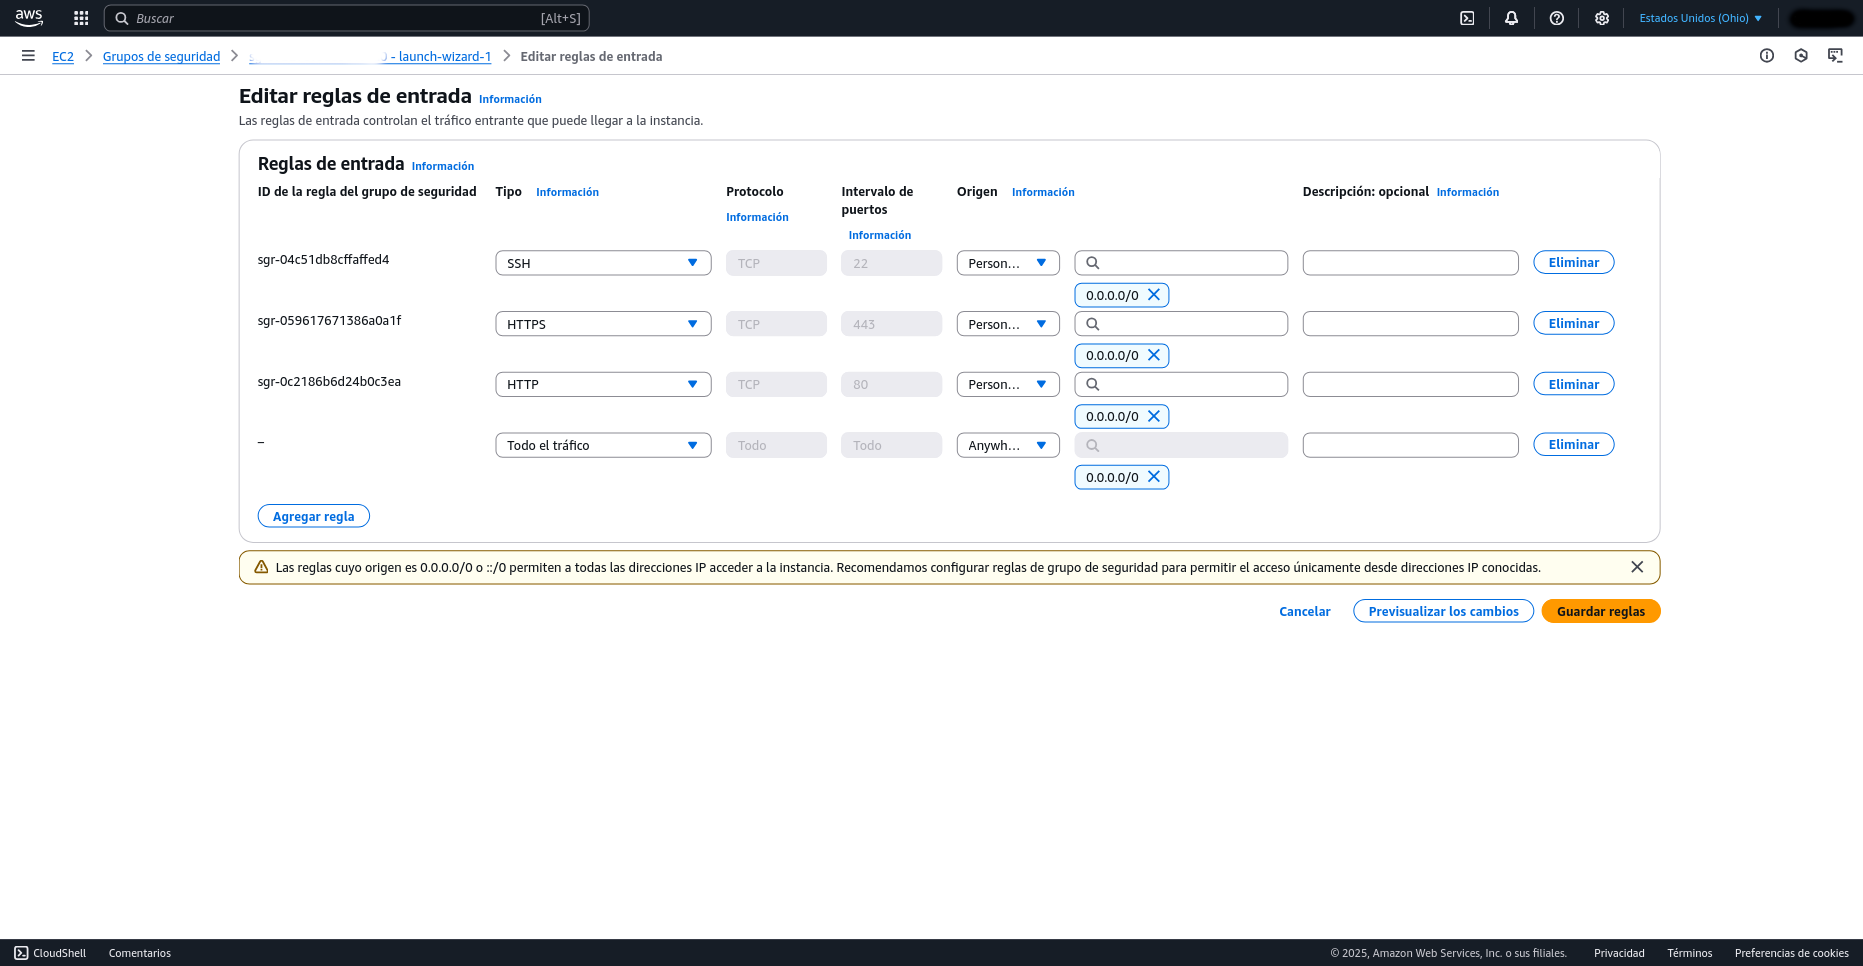Click Información beside Descripción: opcional
The width and height of the screenshot is (1863, 966).
click(1468, 192)
